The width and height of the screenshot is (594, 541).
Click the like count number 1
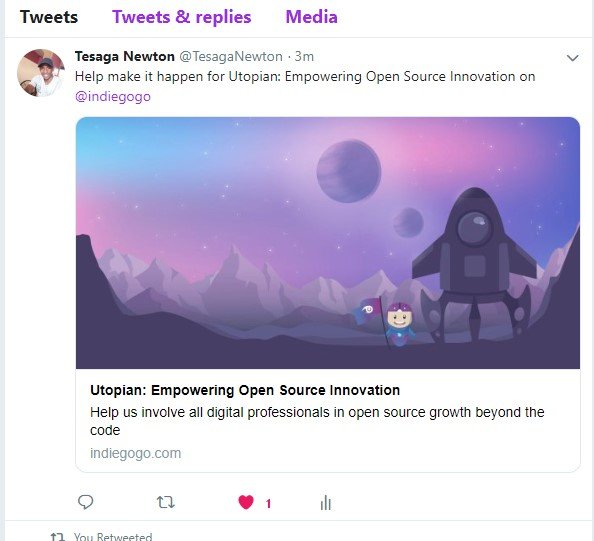(268, 504)
